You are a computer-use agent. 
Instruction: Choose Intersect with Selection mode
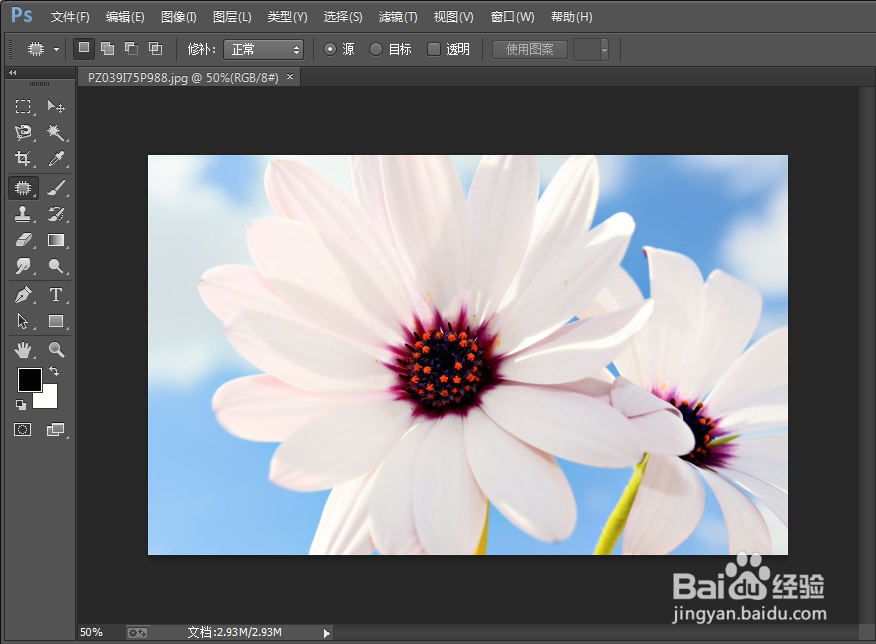[155, 49]
